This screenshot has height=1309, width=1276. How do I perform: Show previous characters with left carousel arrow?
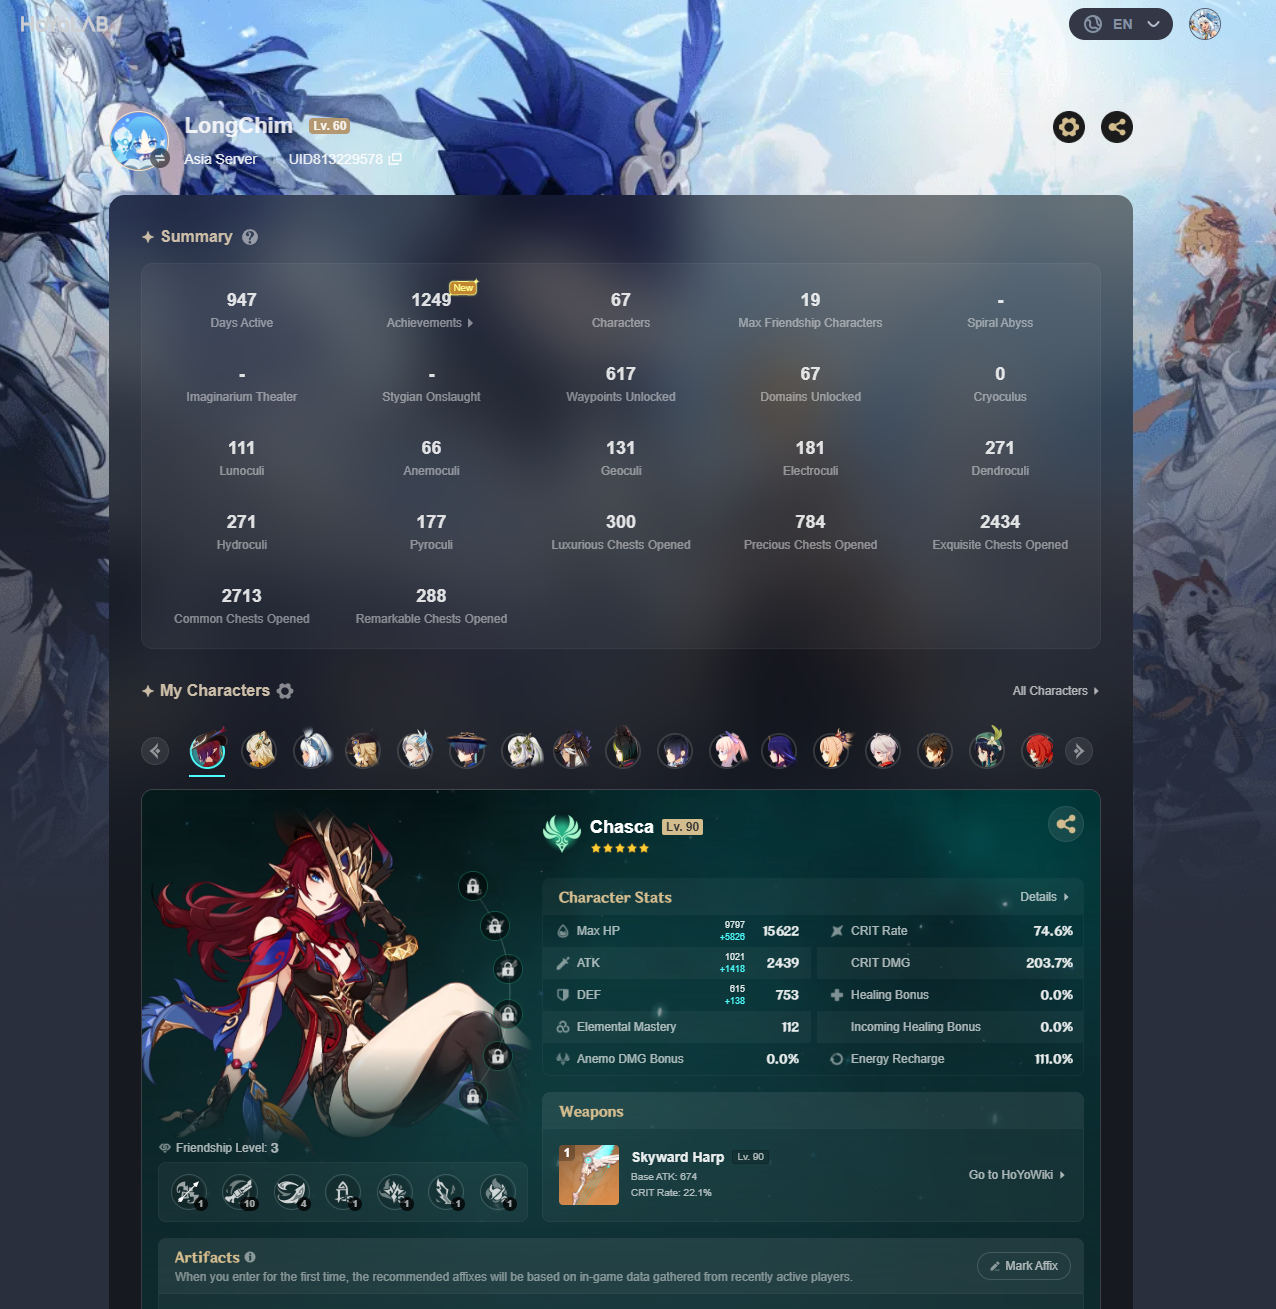(x=155, y=751)
